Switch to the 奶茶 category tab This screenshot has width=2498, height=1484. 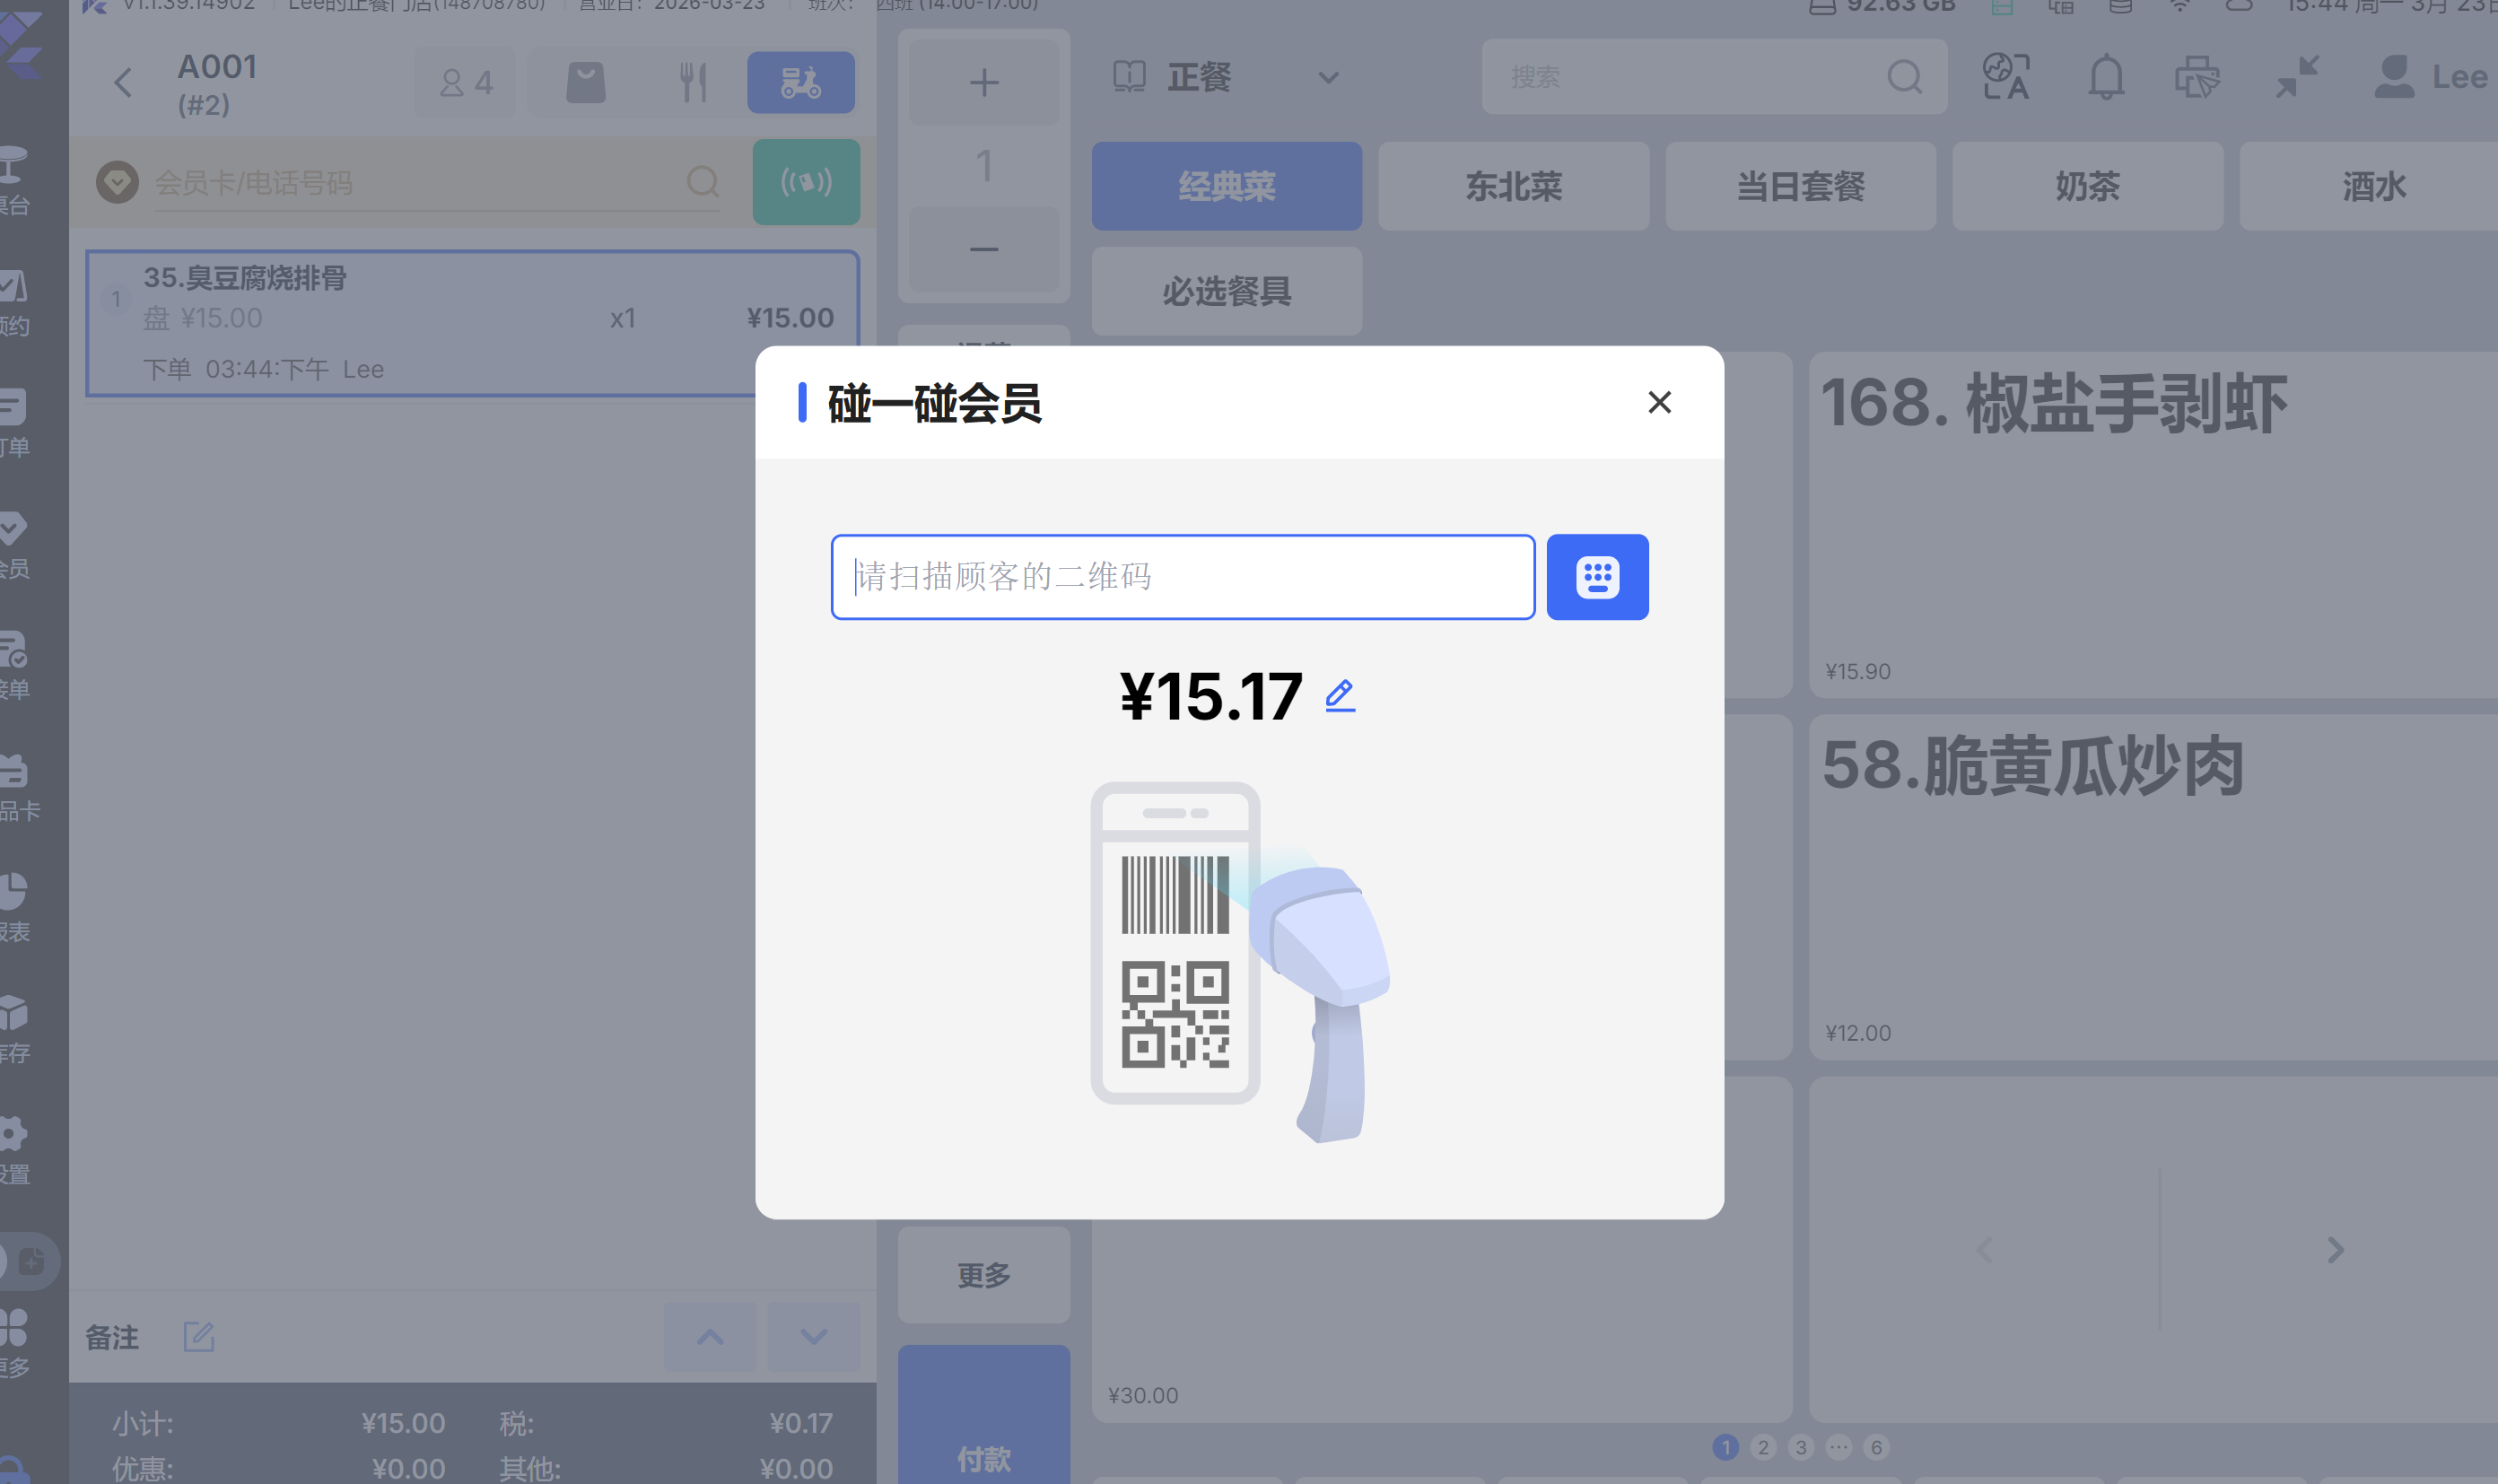click(x=2087, y=186)
